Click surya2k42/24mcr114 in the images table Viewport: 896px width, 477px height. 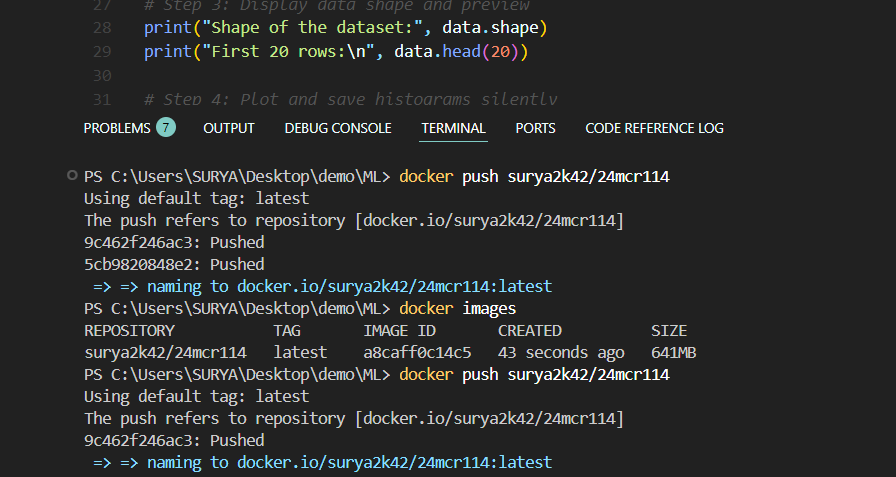pyautogui.click(x=165, y=352)
